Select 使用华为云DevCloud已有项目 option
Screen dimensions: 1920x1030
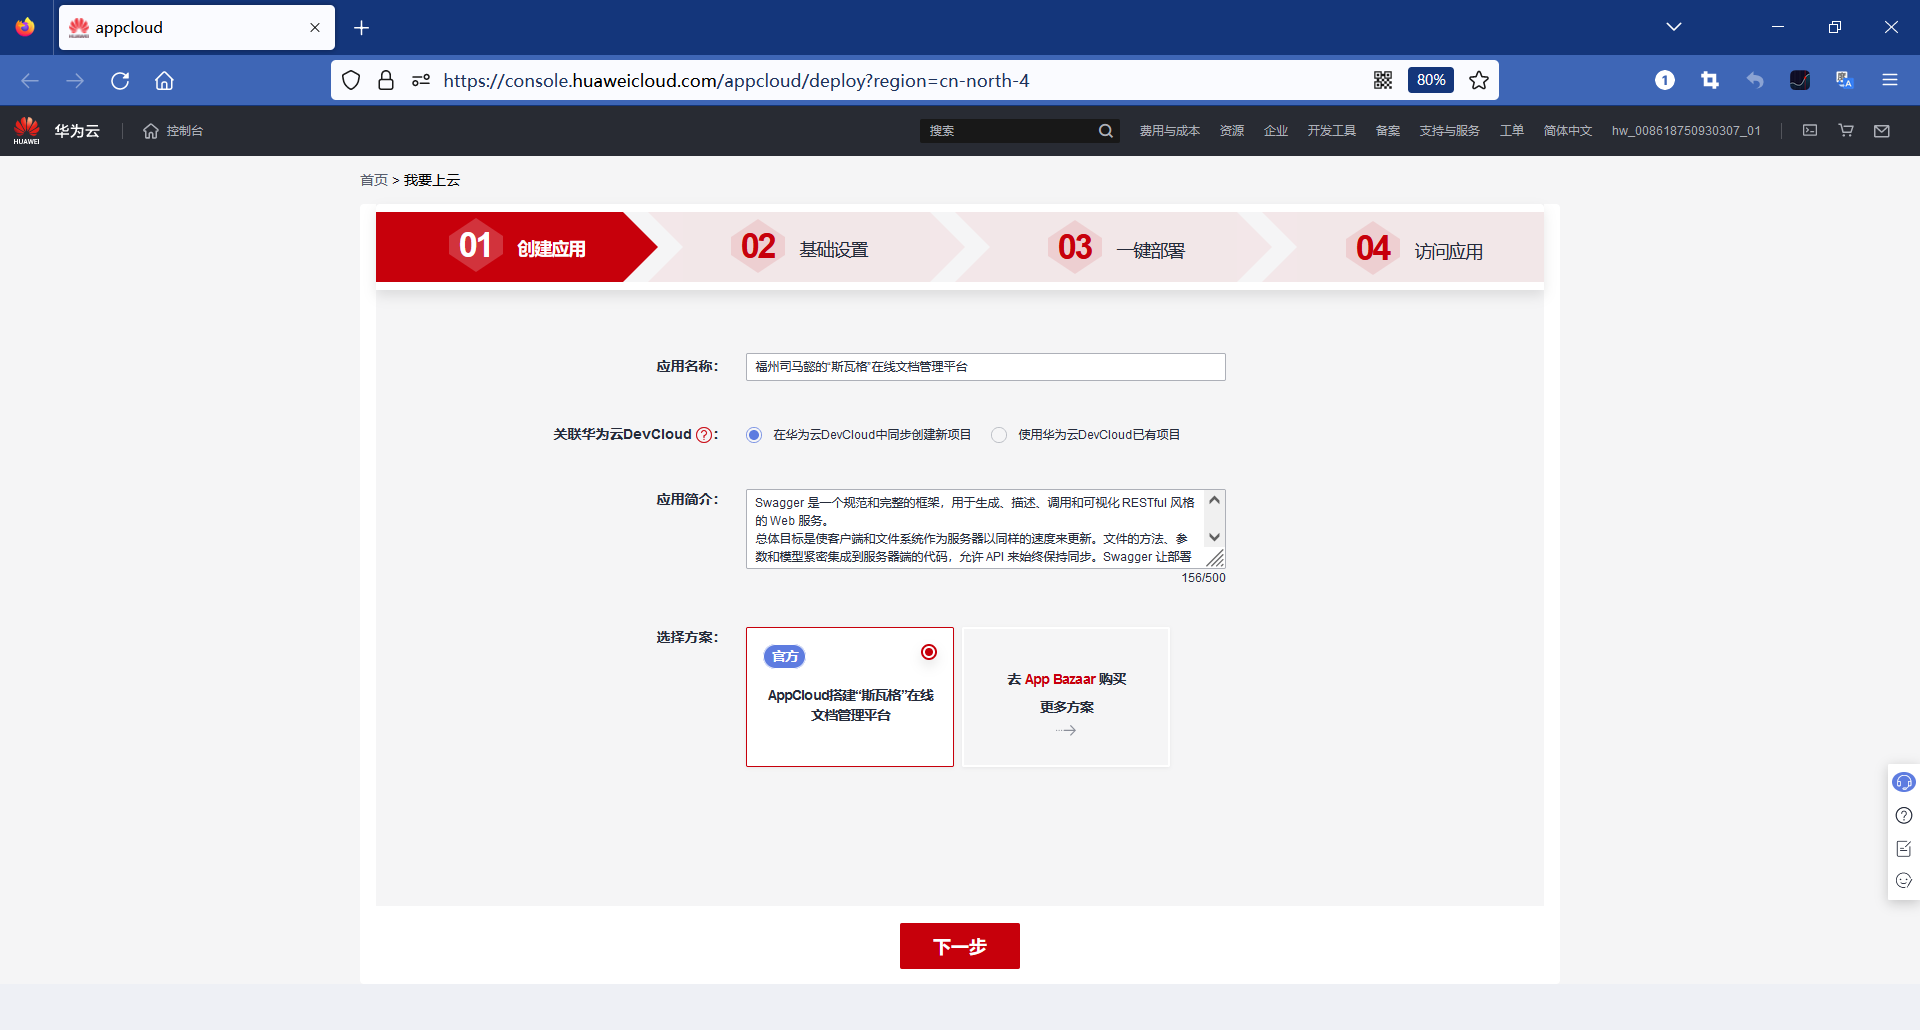[999, 435]
